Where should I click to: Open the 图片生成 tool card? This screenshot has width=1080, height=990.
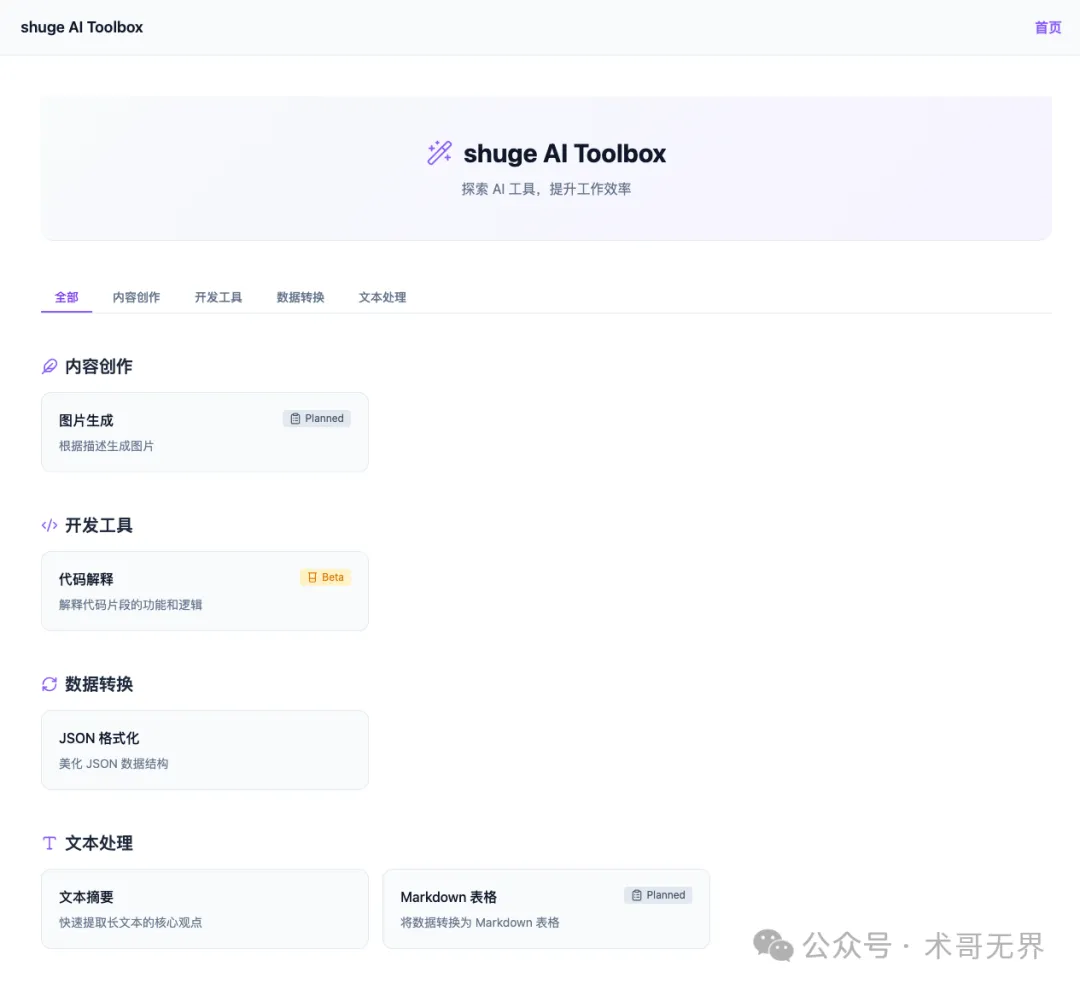coord(205,432)
